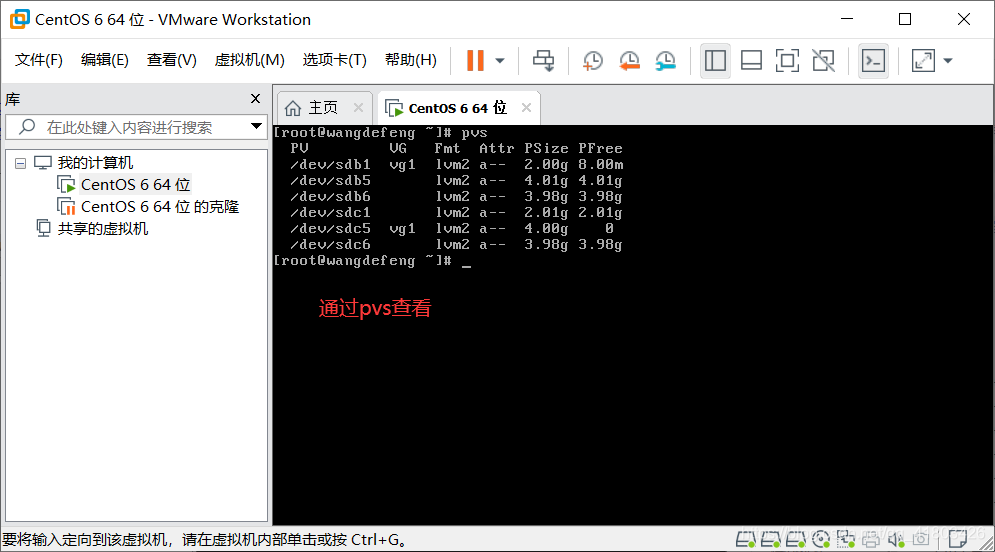Viewport: 995px width, 552px height.
Task: Select 我的计算机 in the library tree
Action: [x=95, y=163]
